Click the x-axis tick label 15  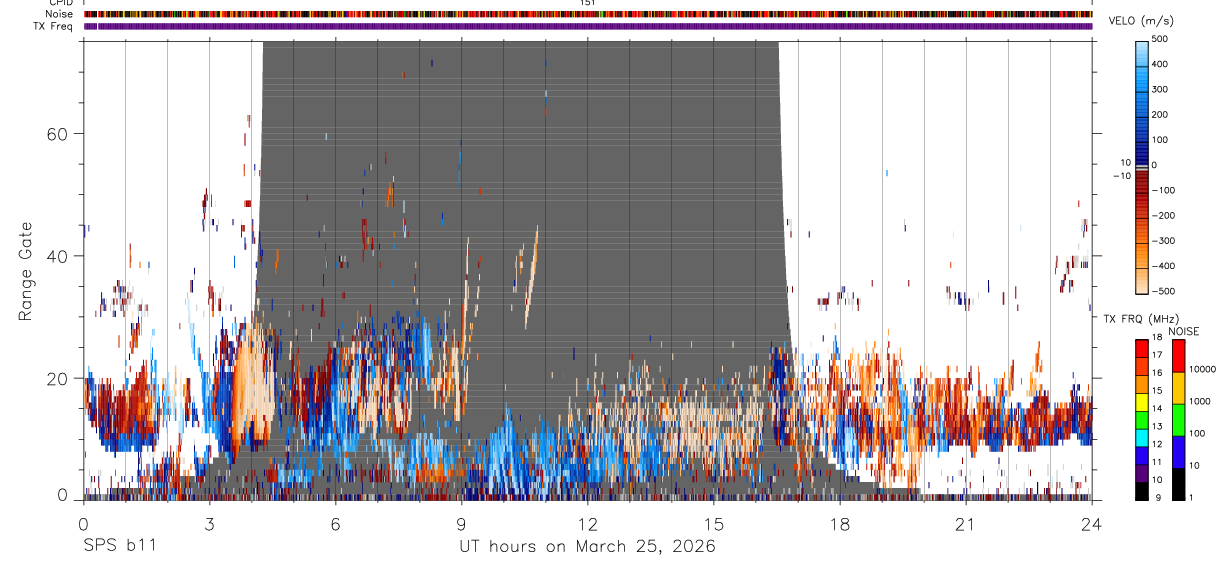click(714, 525)
